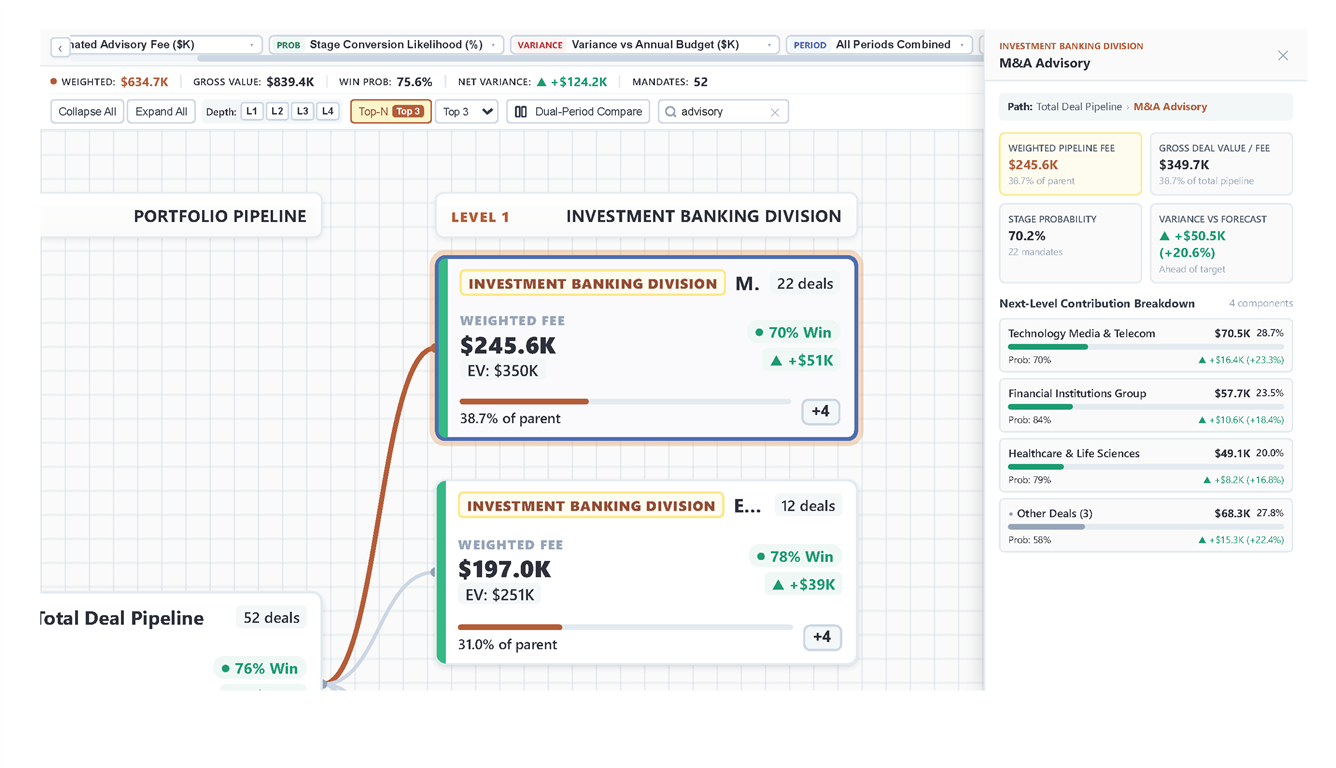
Task: Click the Dual-Period Compare columns icon
Action: click(521, 112)
